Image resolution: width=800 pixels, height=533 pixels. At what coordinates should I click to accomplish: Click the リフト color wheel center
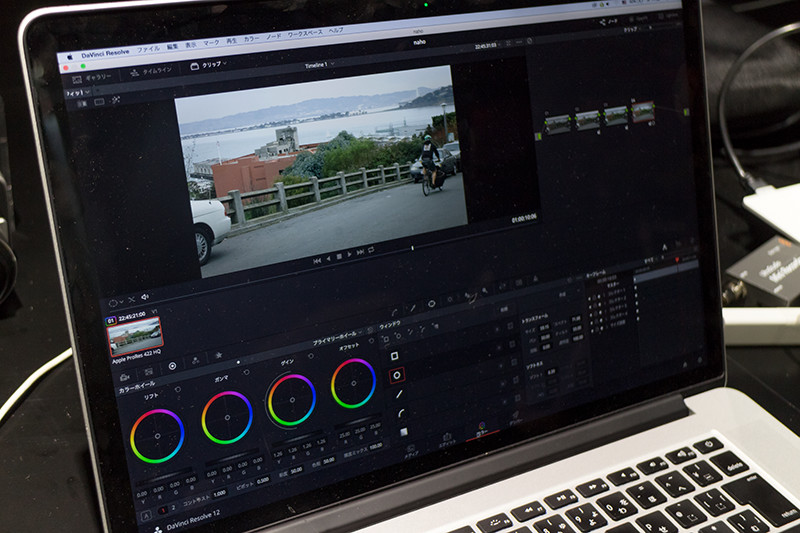[157, 436]
